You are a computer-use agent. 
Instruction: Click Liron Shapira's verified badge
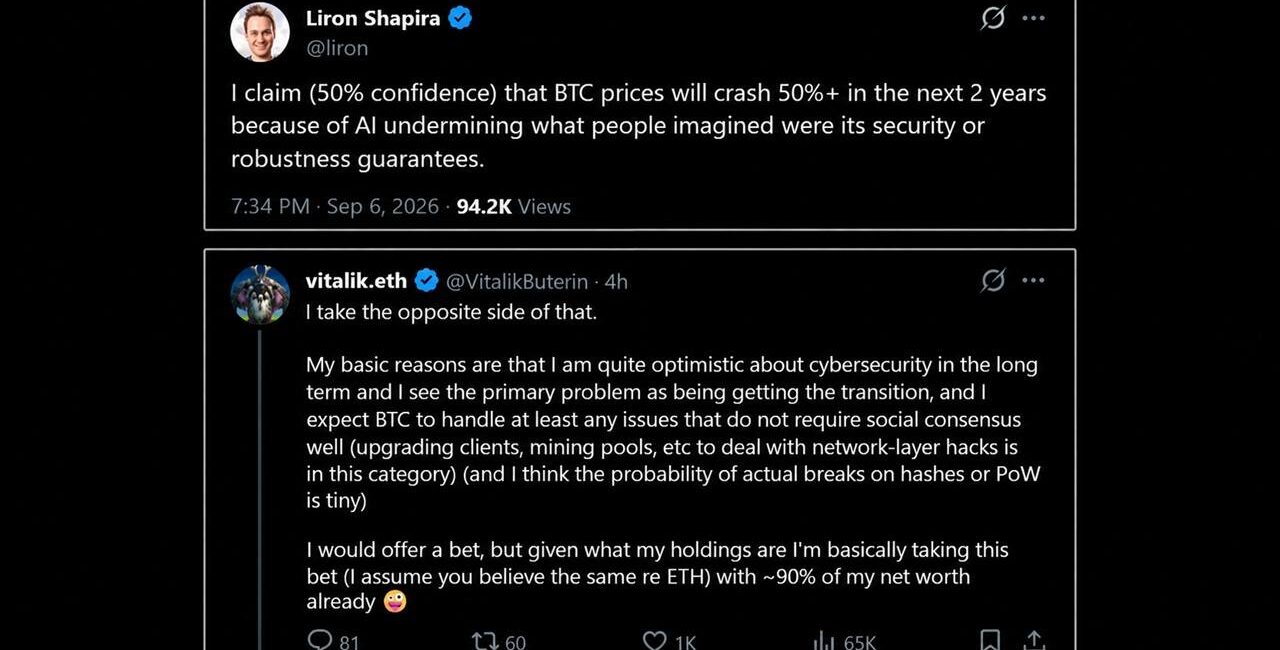[x=460, y=18]
